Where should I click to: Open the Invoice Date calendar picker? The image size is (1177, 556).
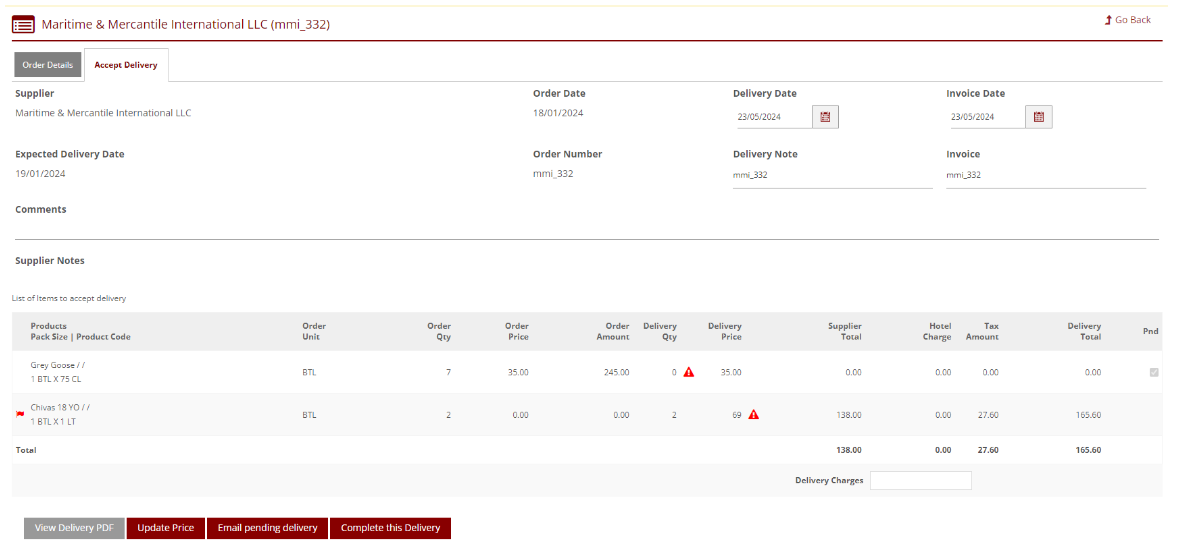[1038, 117]
